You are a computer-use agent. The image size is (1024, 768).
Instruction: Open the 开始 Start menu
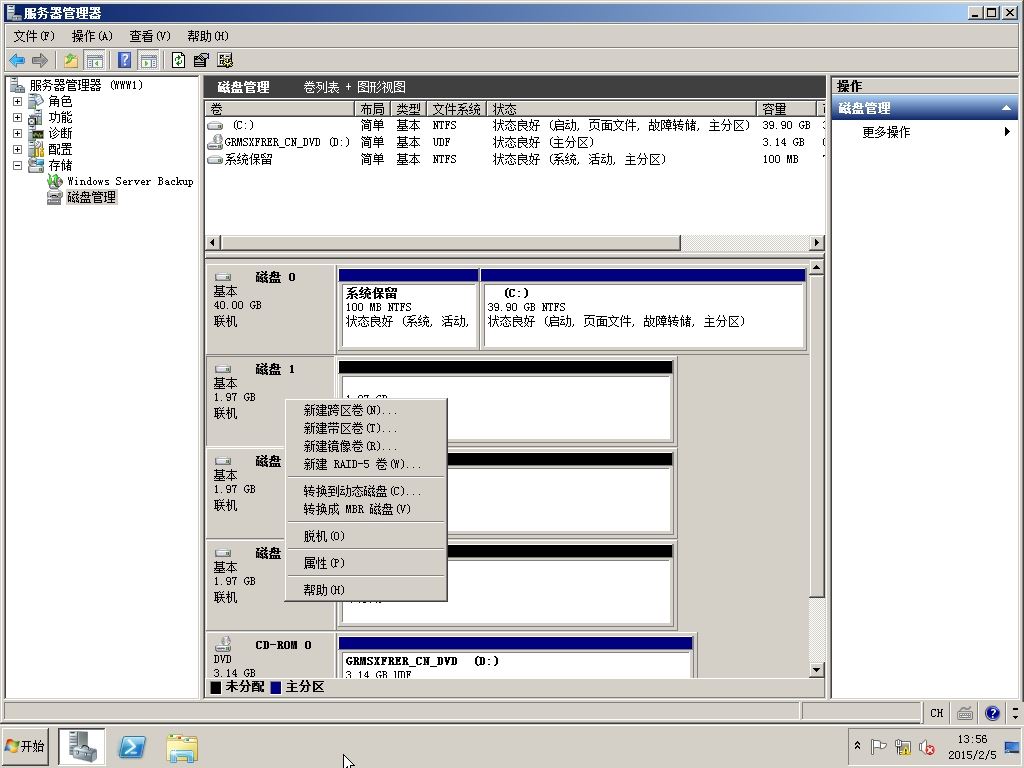25,746
